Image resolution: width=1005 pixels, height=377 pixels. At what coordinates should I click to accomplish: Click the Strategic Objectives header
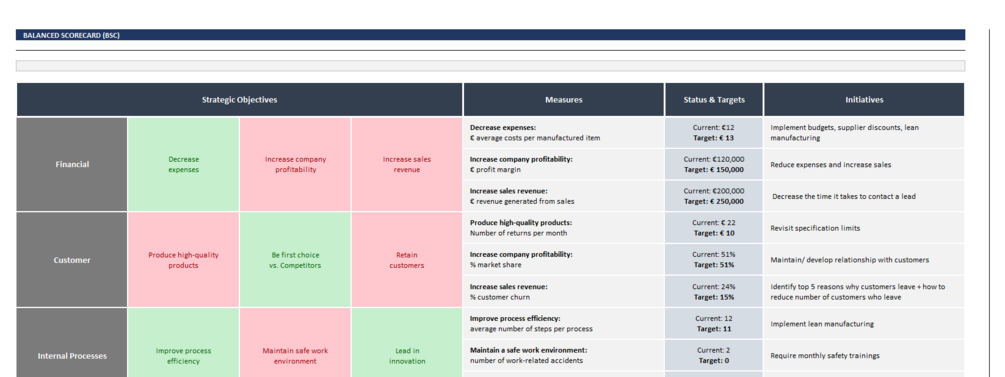pos(239,100)
